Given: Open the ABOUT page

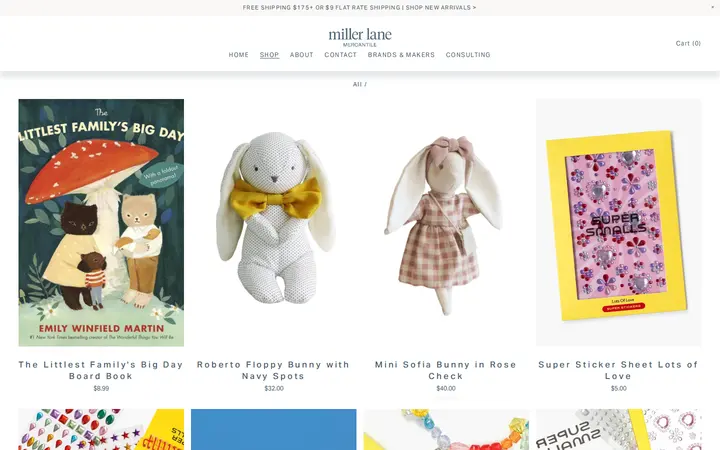Looking at the screenshot, I should (302, 55).
